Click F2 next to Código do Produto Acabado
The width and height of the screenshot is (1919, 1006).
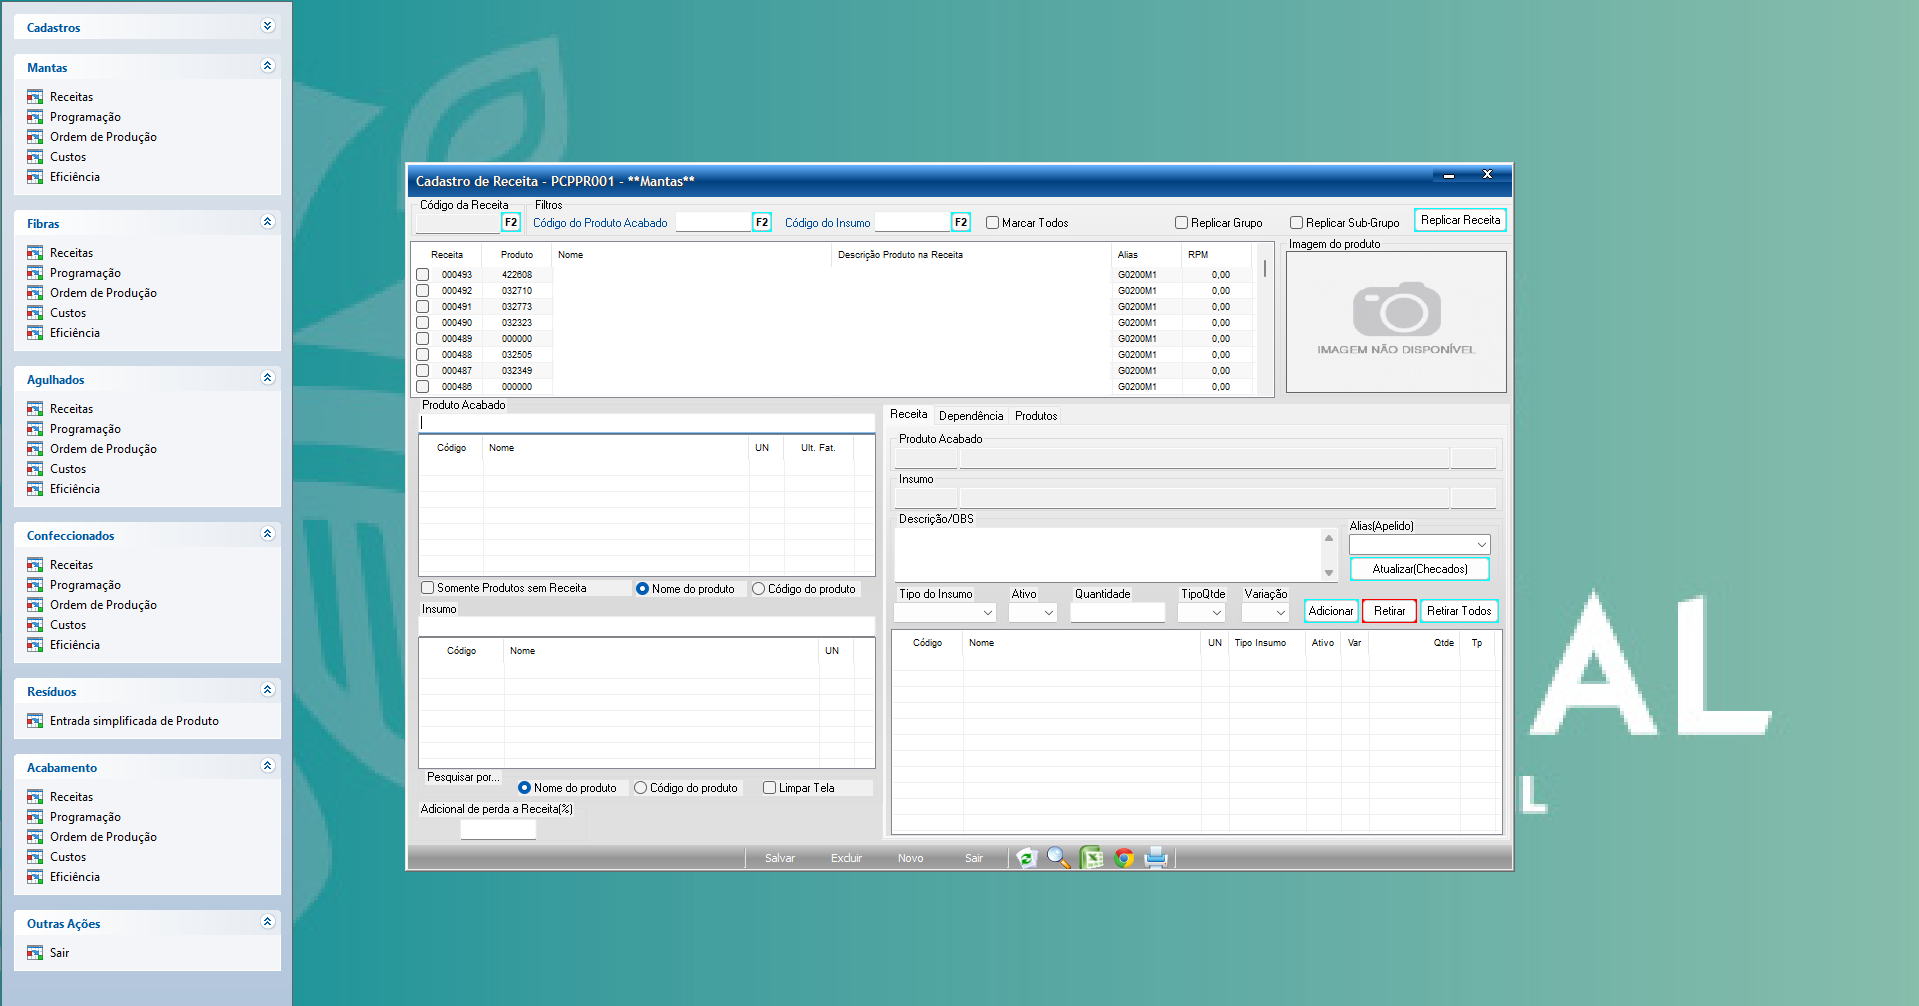[762, 222]
